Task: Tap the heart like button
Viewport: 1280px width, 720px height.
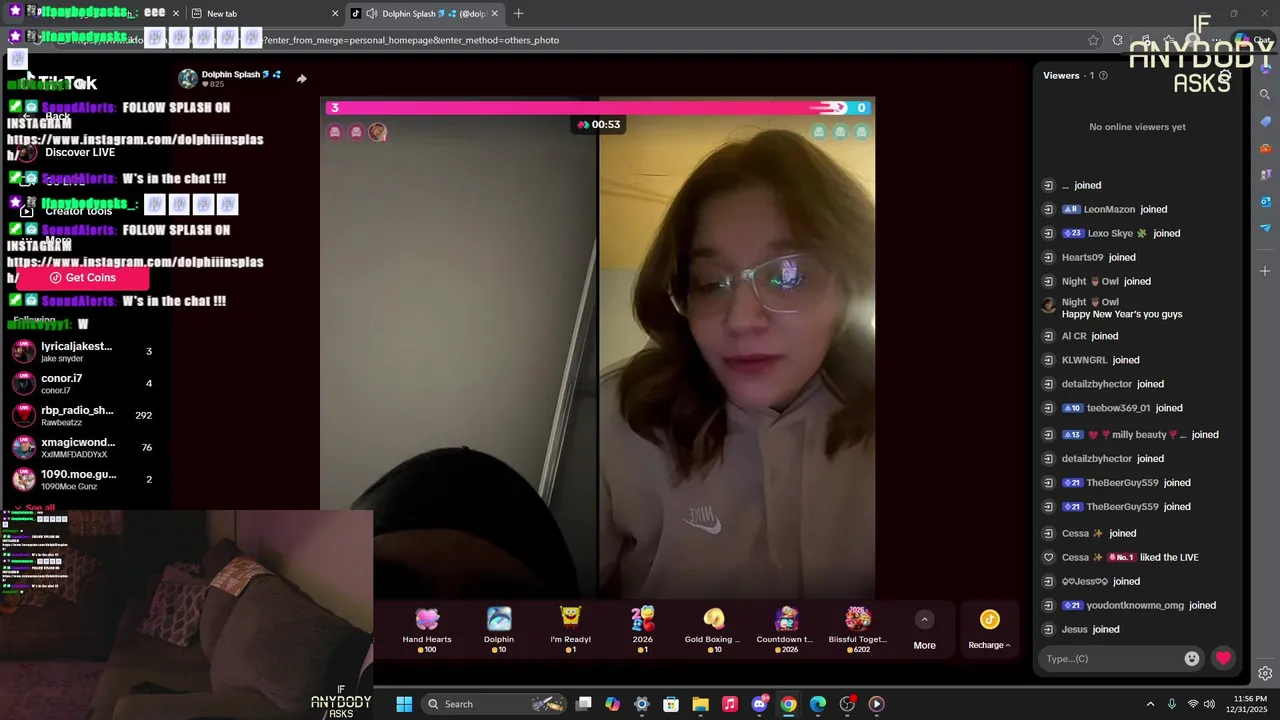Action: (x=1223, y=658)
